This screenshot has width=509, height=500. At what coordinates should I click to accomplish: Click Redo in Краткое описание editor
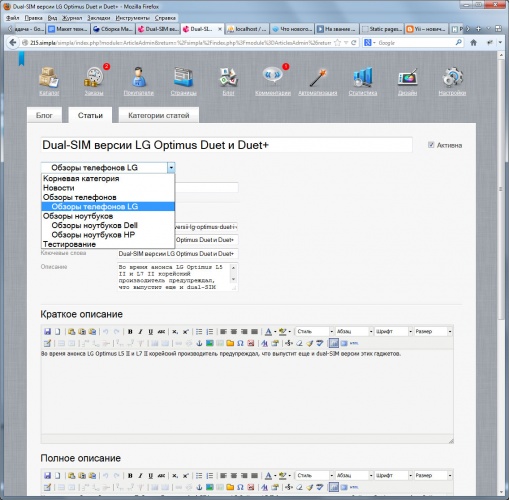[116, 331]
